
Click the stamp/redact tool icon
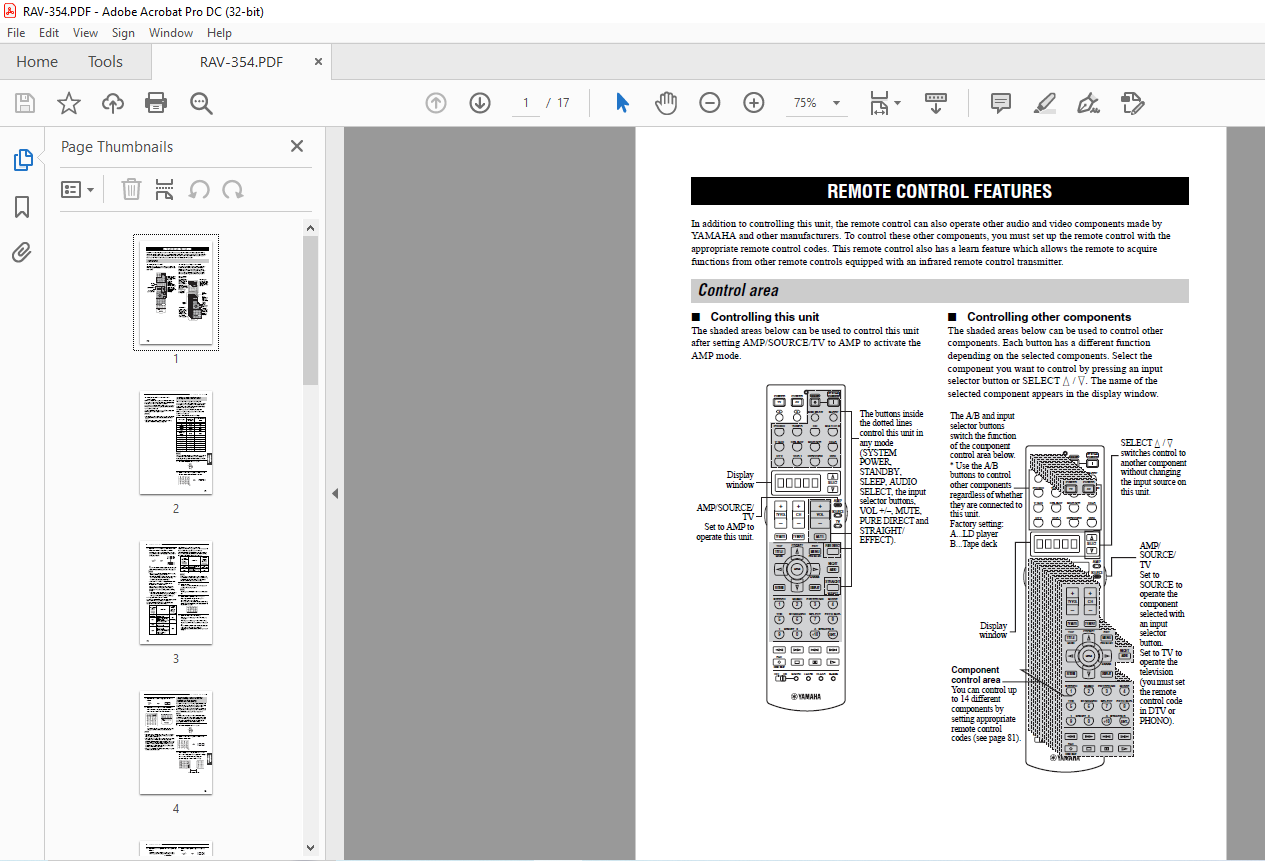pos(1132,103)
